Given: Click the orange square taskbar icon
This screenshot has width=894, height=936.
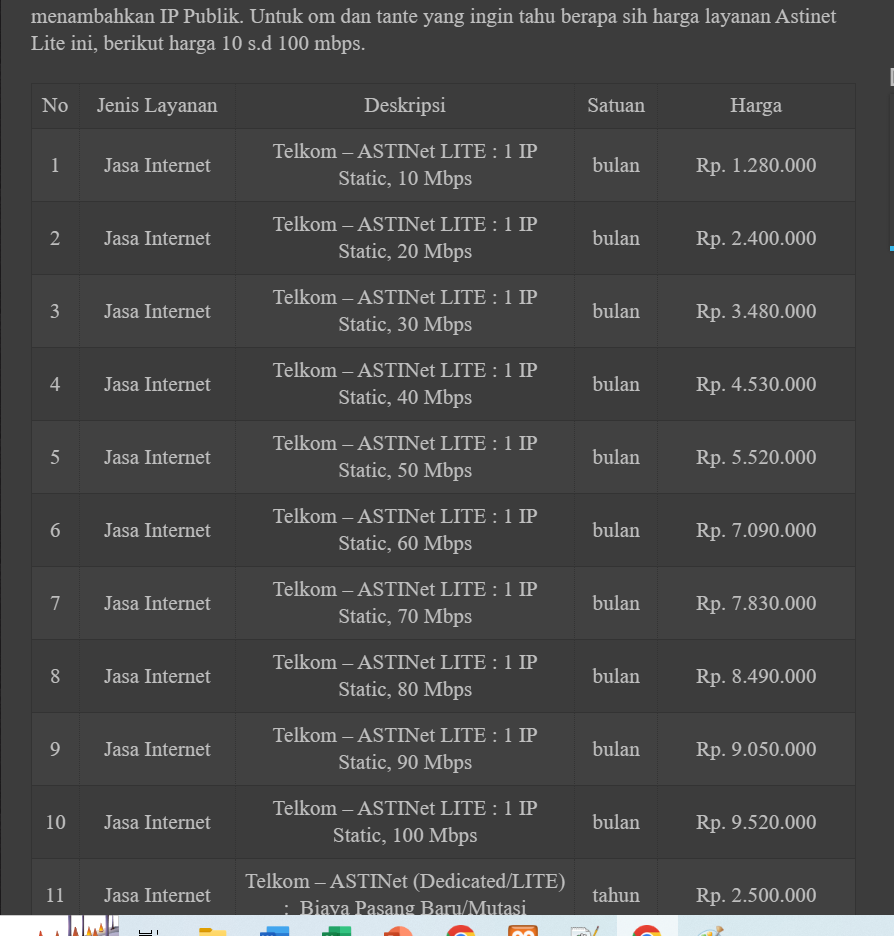Looking at the screenshot, I should click(x=522, y=930).
